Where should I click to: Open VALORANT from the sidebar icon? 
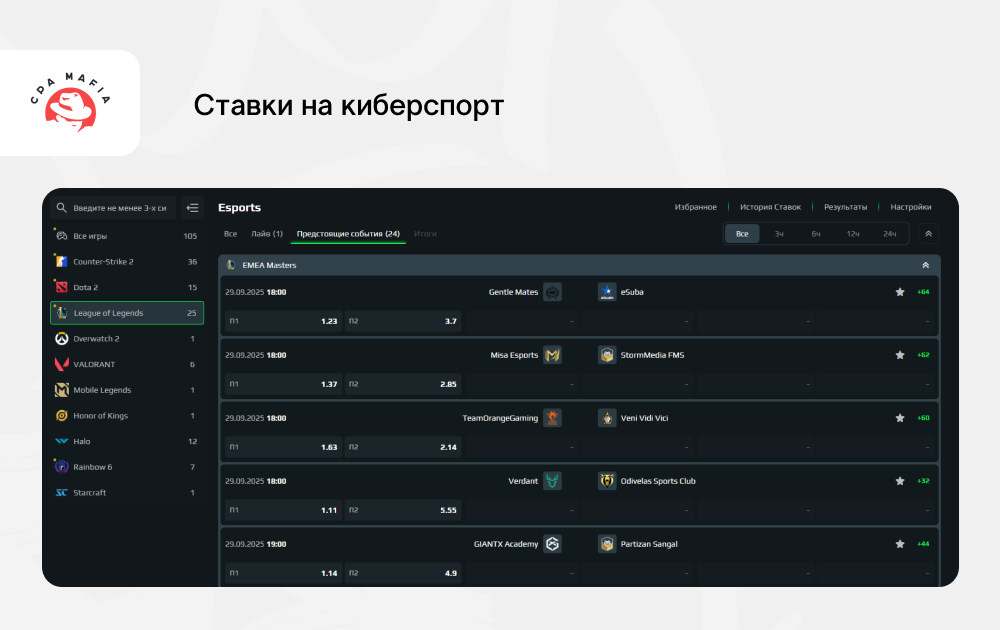click(x=62, y=364)
